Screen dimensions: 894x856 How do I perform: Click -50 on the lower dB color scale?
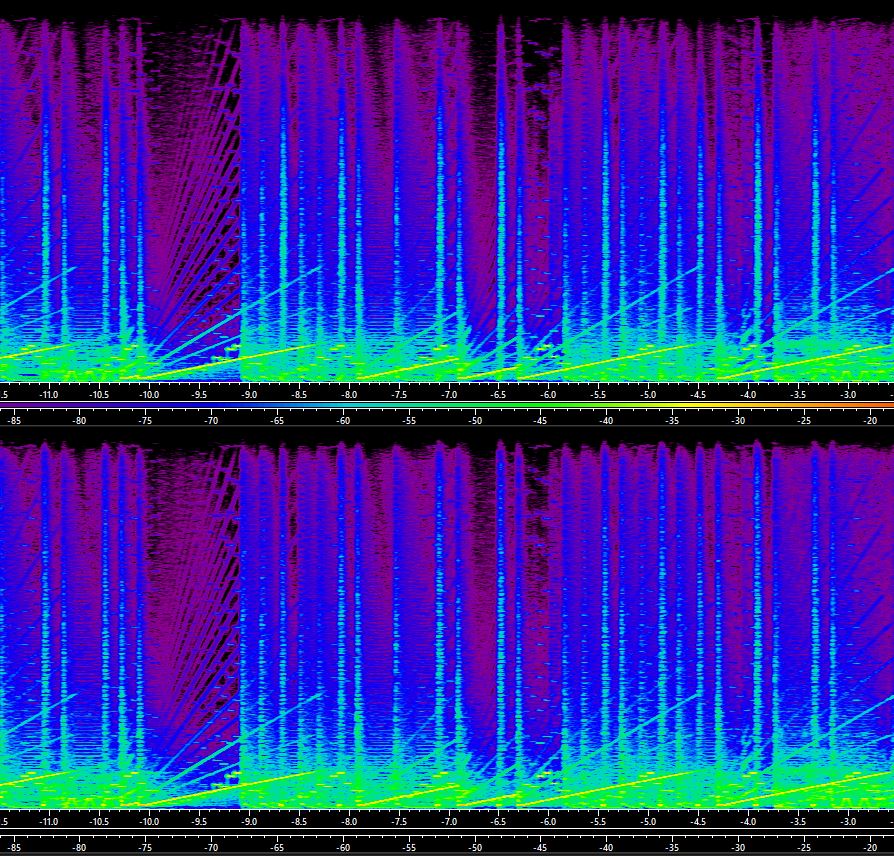point(475,847)
